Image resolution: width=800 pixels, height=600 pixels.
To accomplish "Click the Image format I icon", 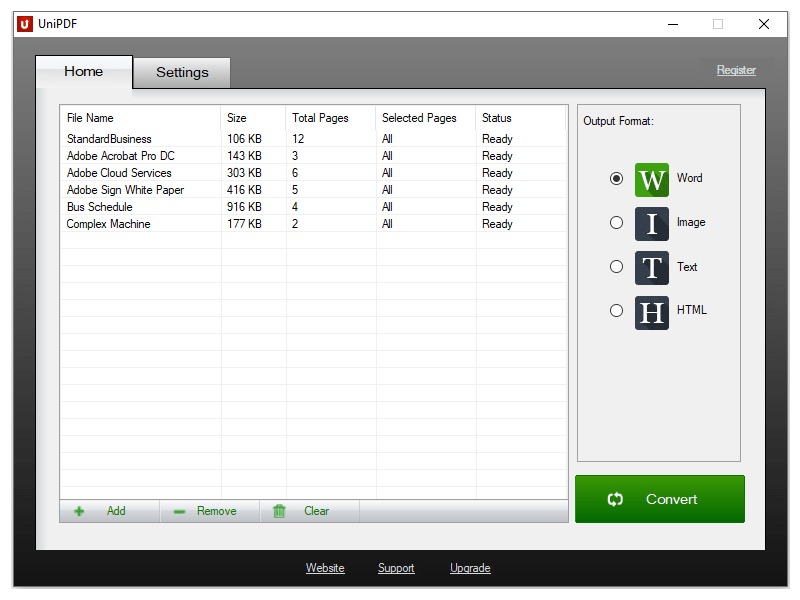I will click(652, 223).
